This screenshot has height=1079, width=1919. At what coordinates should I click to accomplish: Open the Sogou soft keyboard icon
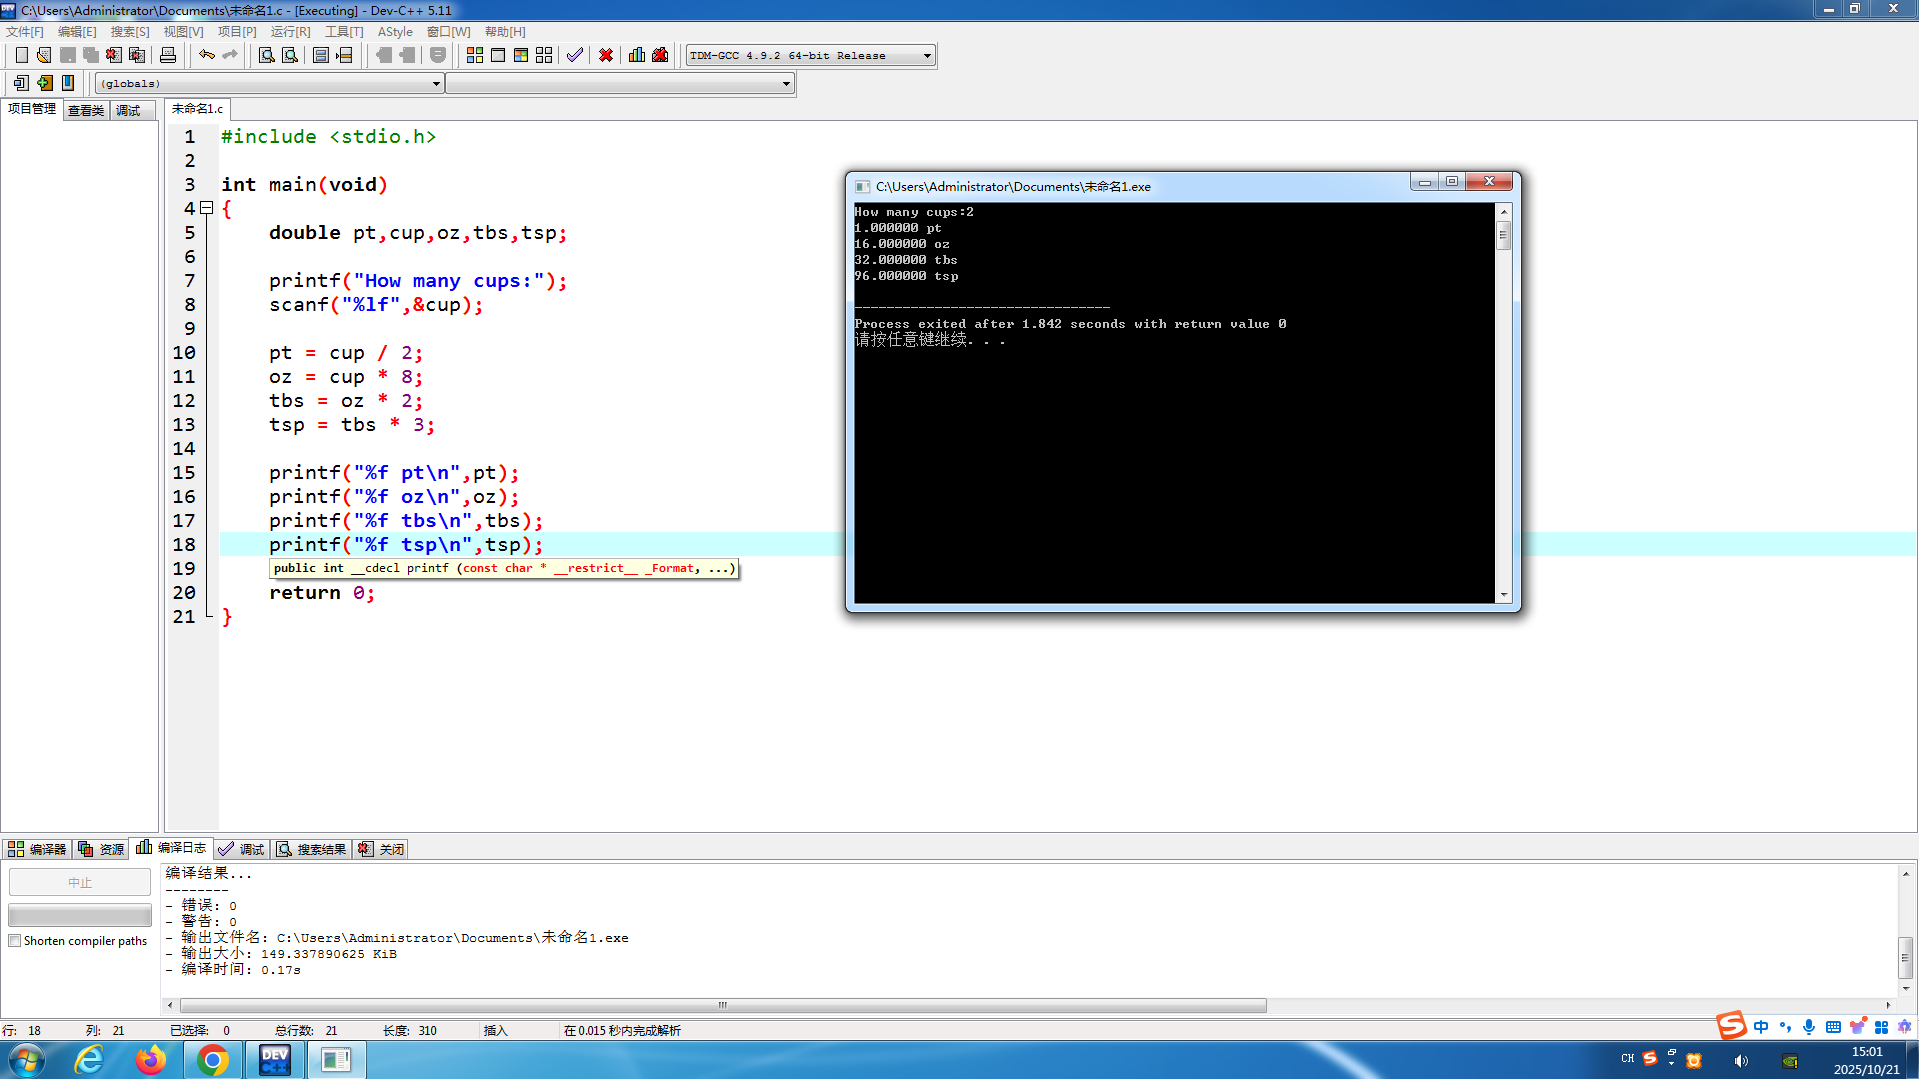click(x=1833, y=1027)
